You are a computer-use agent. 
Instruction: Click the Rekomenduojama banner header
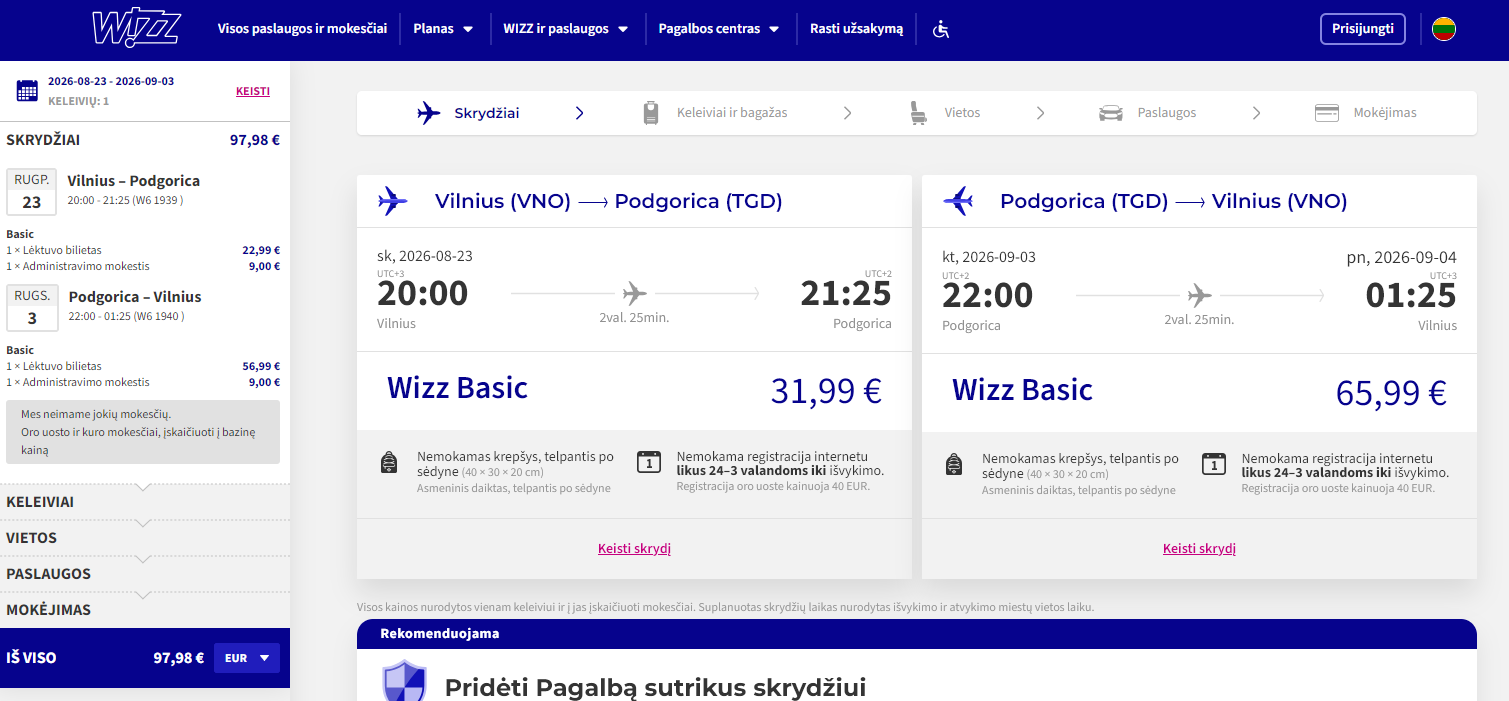pyautogui.click(x=917, y=633)
